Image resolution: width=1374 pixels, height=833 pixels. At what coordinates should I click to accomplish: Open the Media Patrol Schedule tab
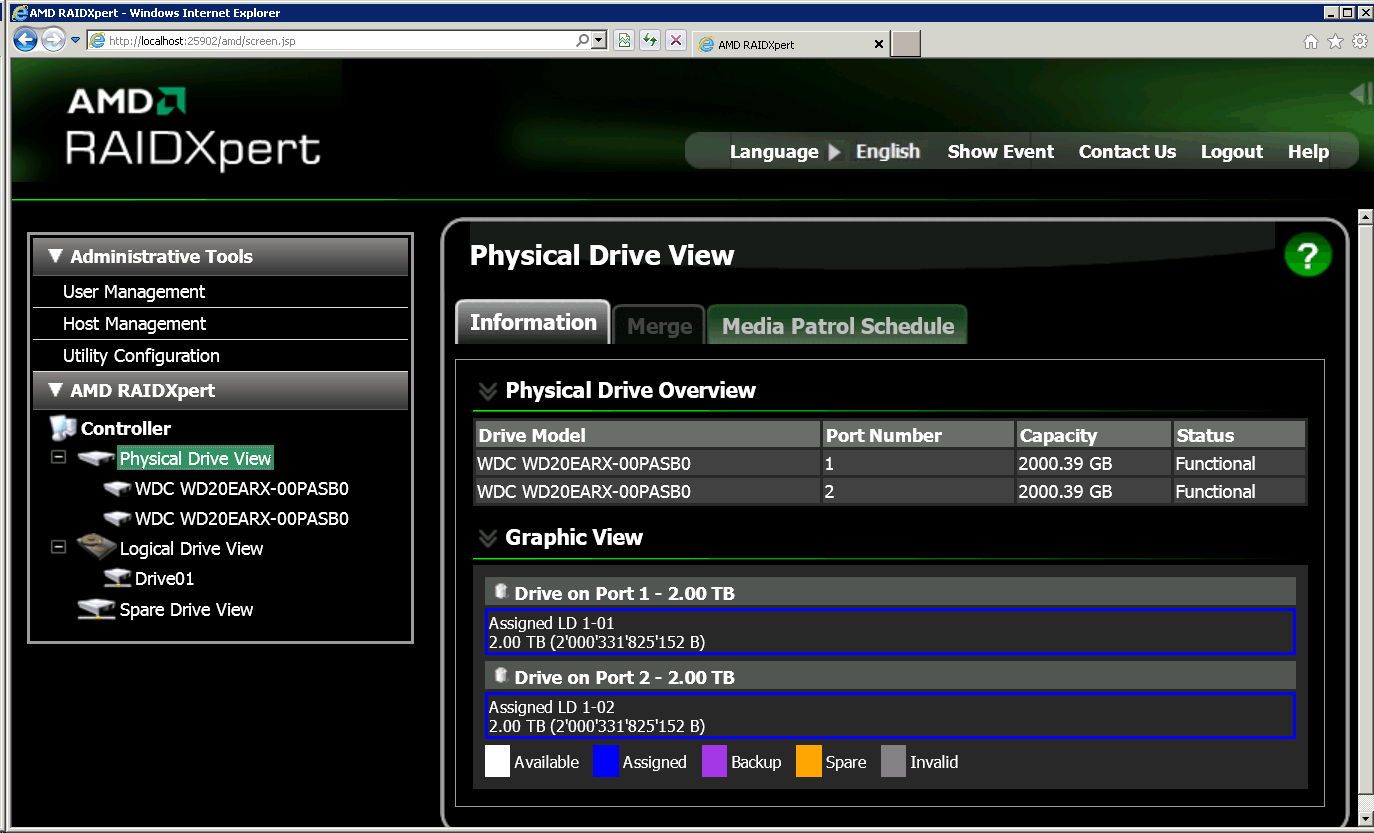(x=838, y=326)
